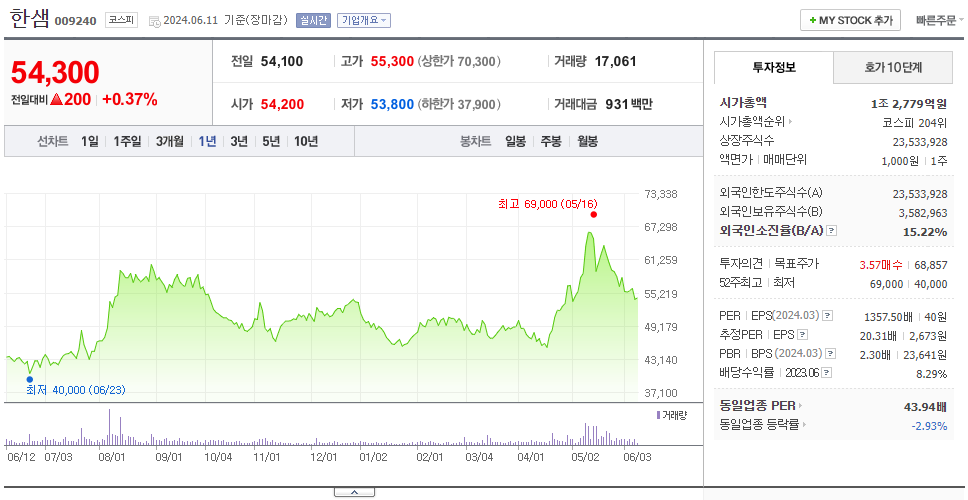Click the 저가 value 53,800
The image size is (968, 500).
pos(392,104)
